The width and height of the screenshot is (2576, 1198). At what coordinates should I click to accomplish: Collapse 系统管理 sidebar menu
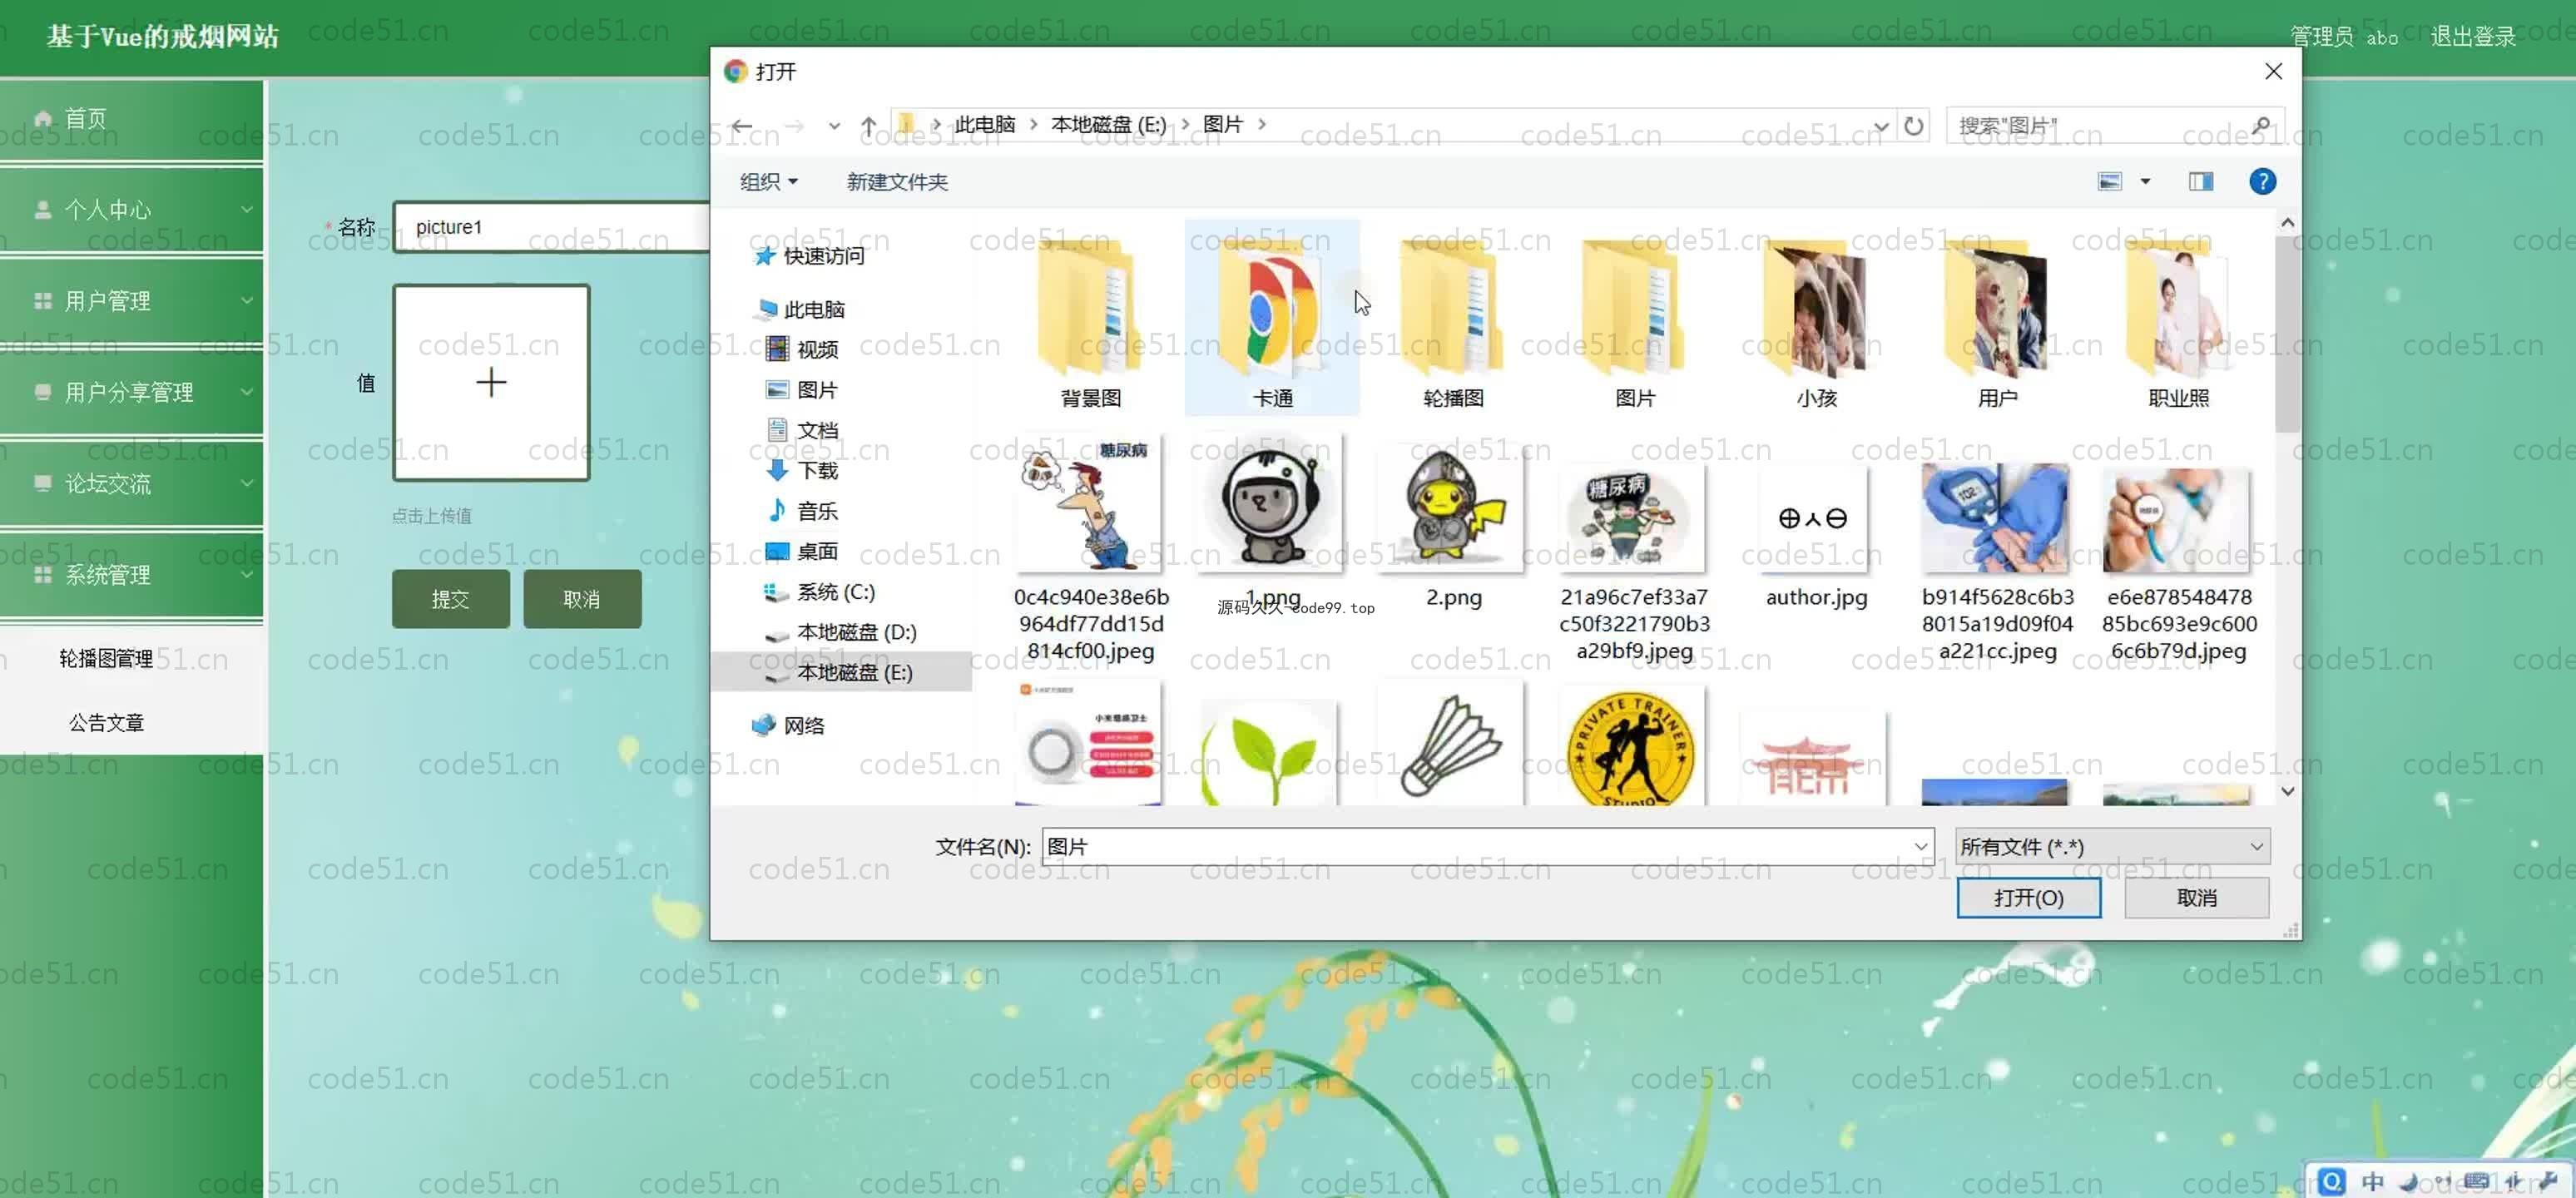[x=131, y=575]
